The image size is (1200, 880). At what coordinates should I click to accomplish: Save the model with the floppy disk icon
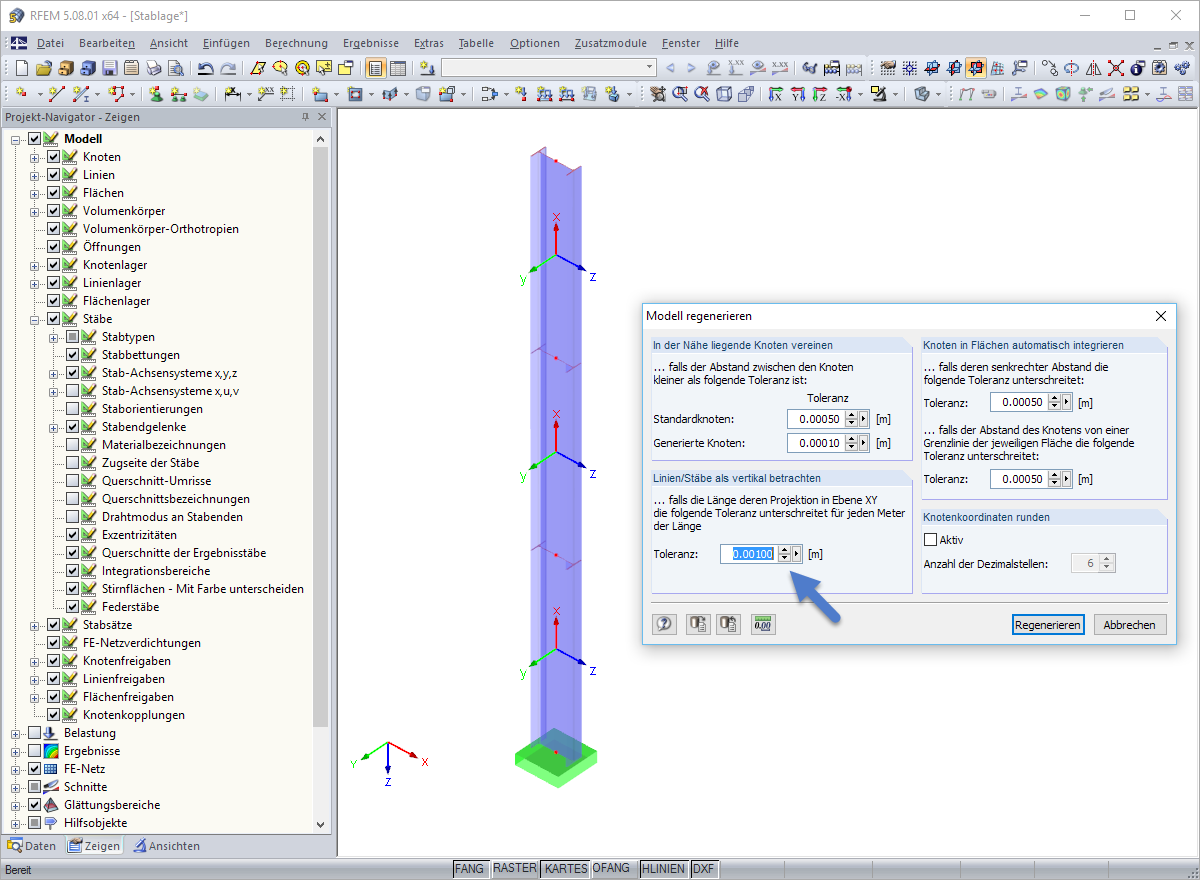tap(109, 68)
